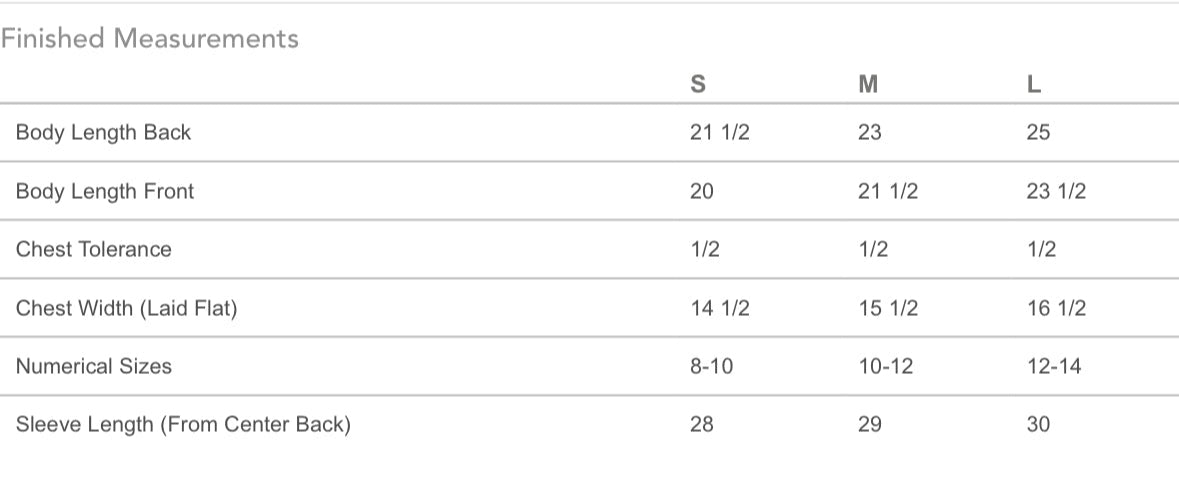Click the Body Length Back value 25
Screen dimensions: 1179x494
click(x=1038, y=132)
